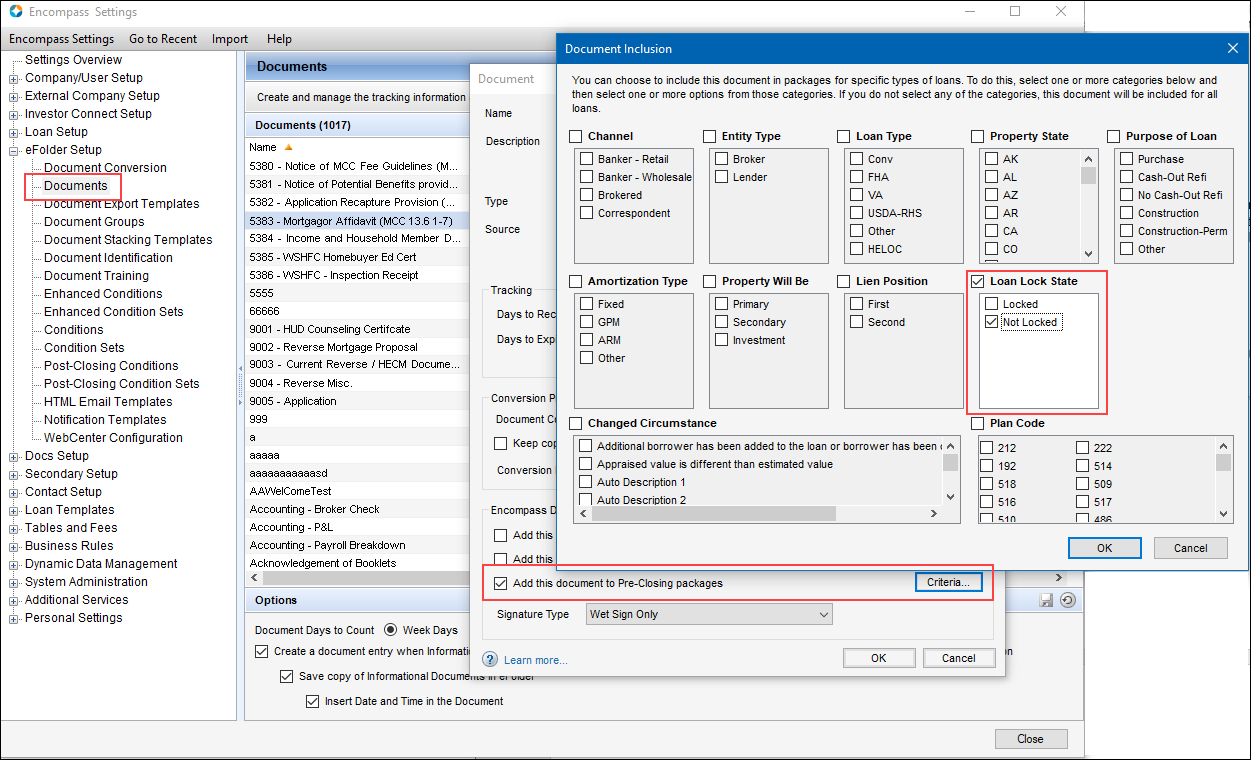
Task: Select Document Conversion tree item
Action: [105, 168]
